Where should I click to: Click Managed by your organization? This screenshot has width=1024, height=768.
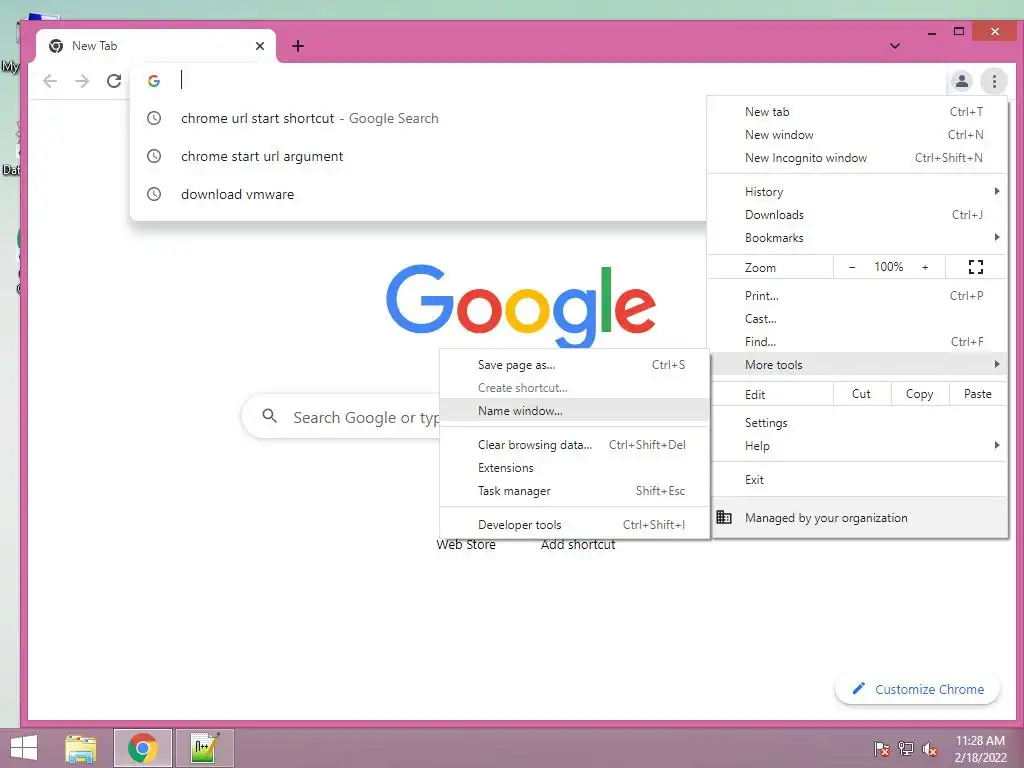click(x=857, y=517)
